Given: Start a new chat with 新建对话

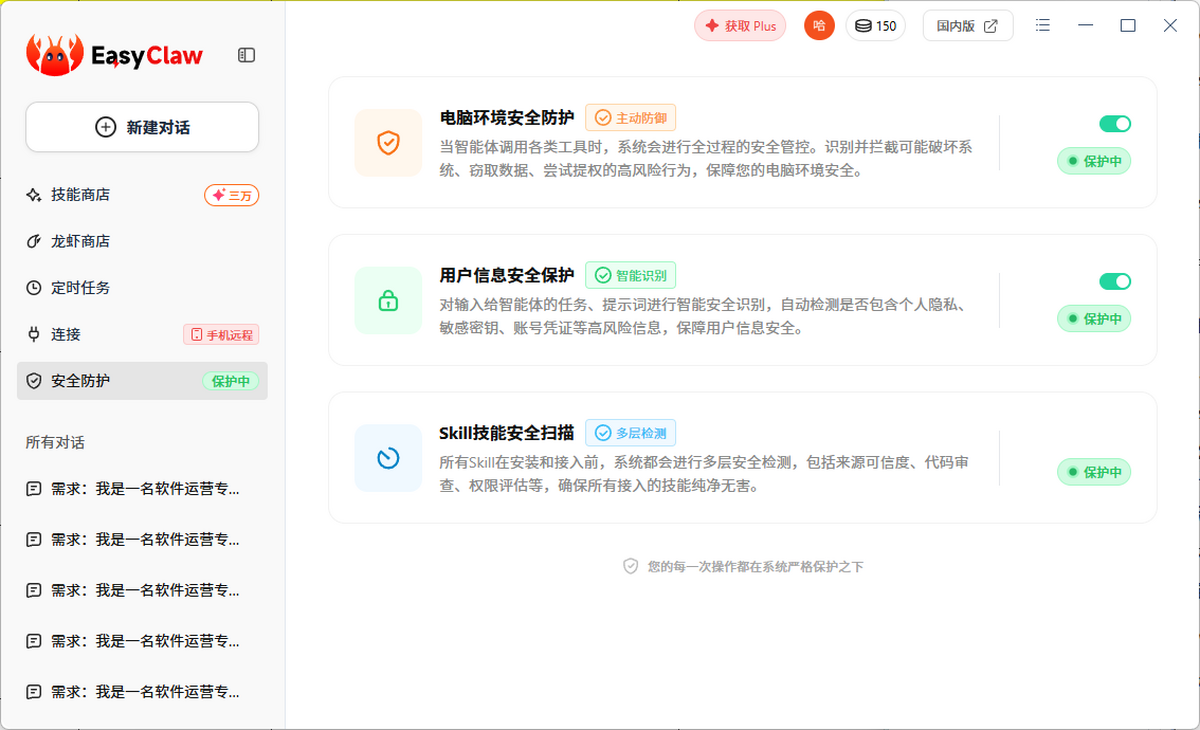Looking at the screenshot, I should (x=142, y=127).
